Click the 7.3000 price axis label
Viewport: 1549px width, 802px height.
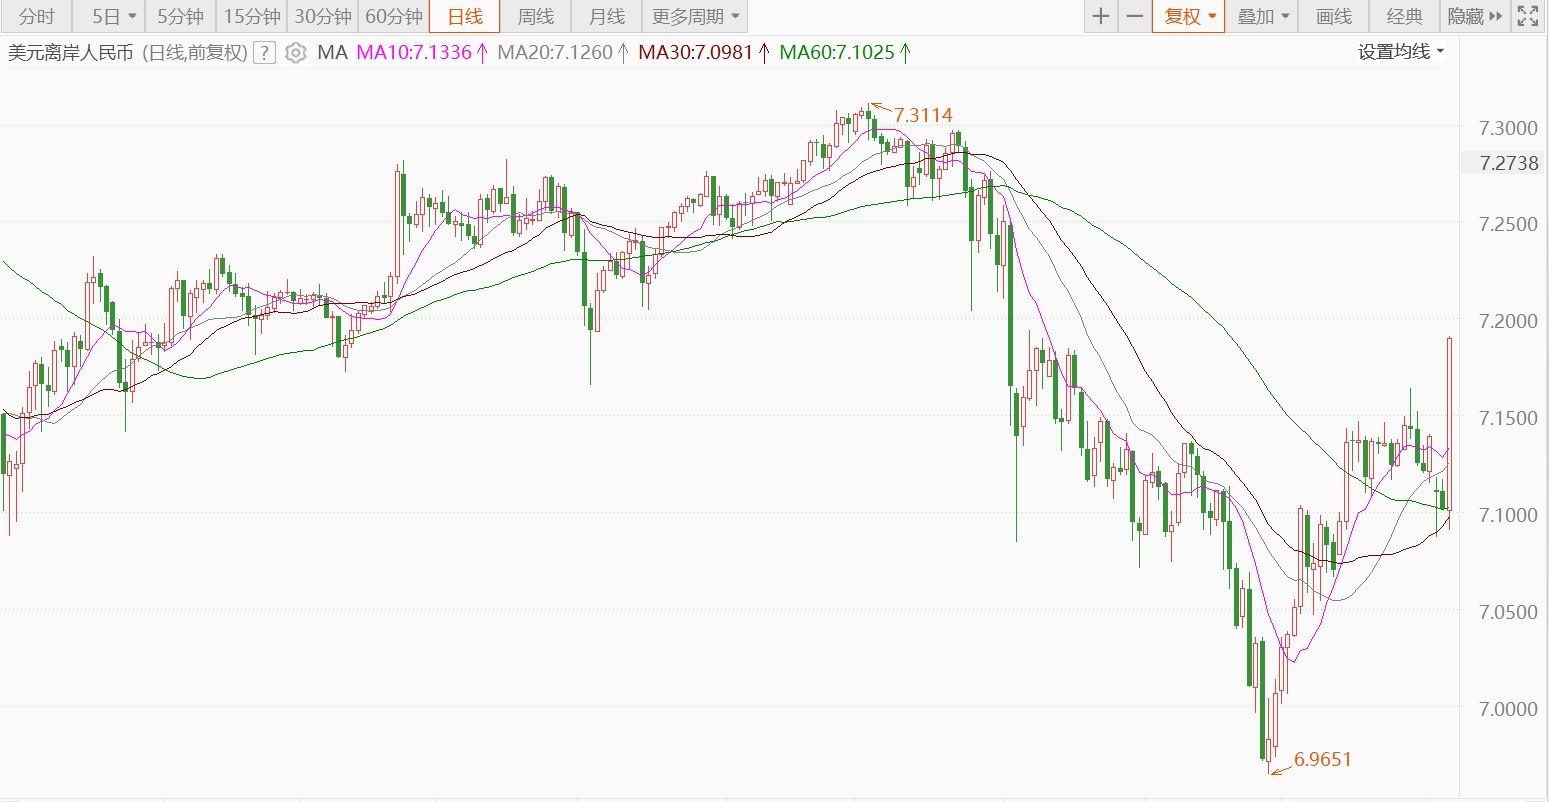(x=1508, y=129)
